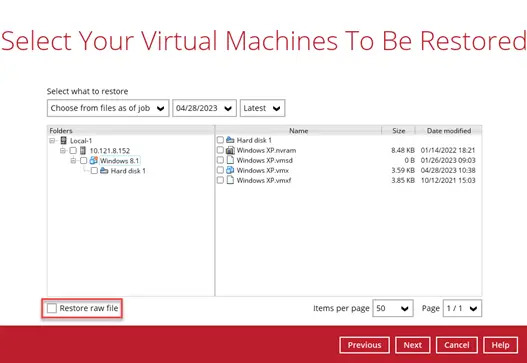Click the '8.48 KB' size value
Screen dimensions: 527x363
[403, 150]
